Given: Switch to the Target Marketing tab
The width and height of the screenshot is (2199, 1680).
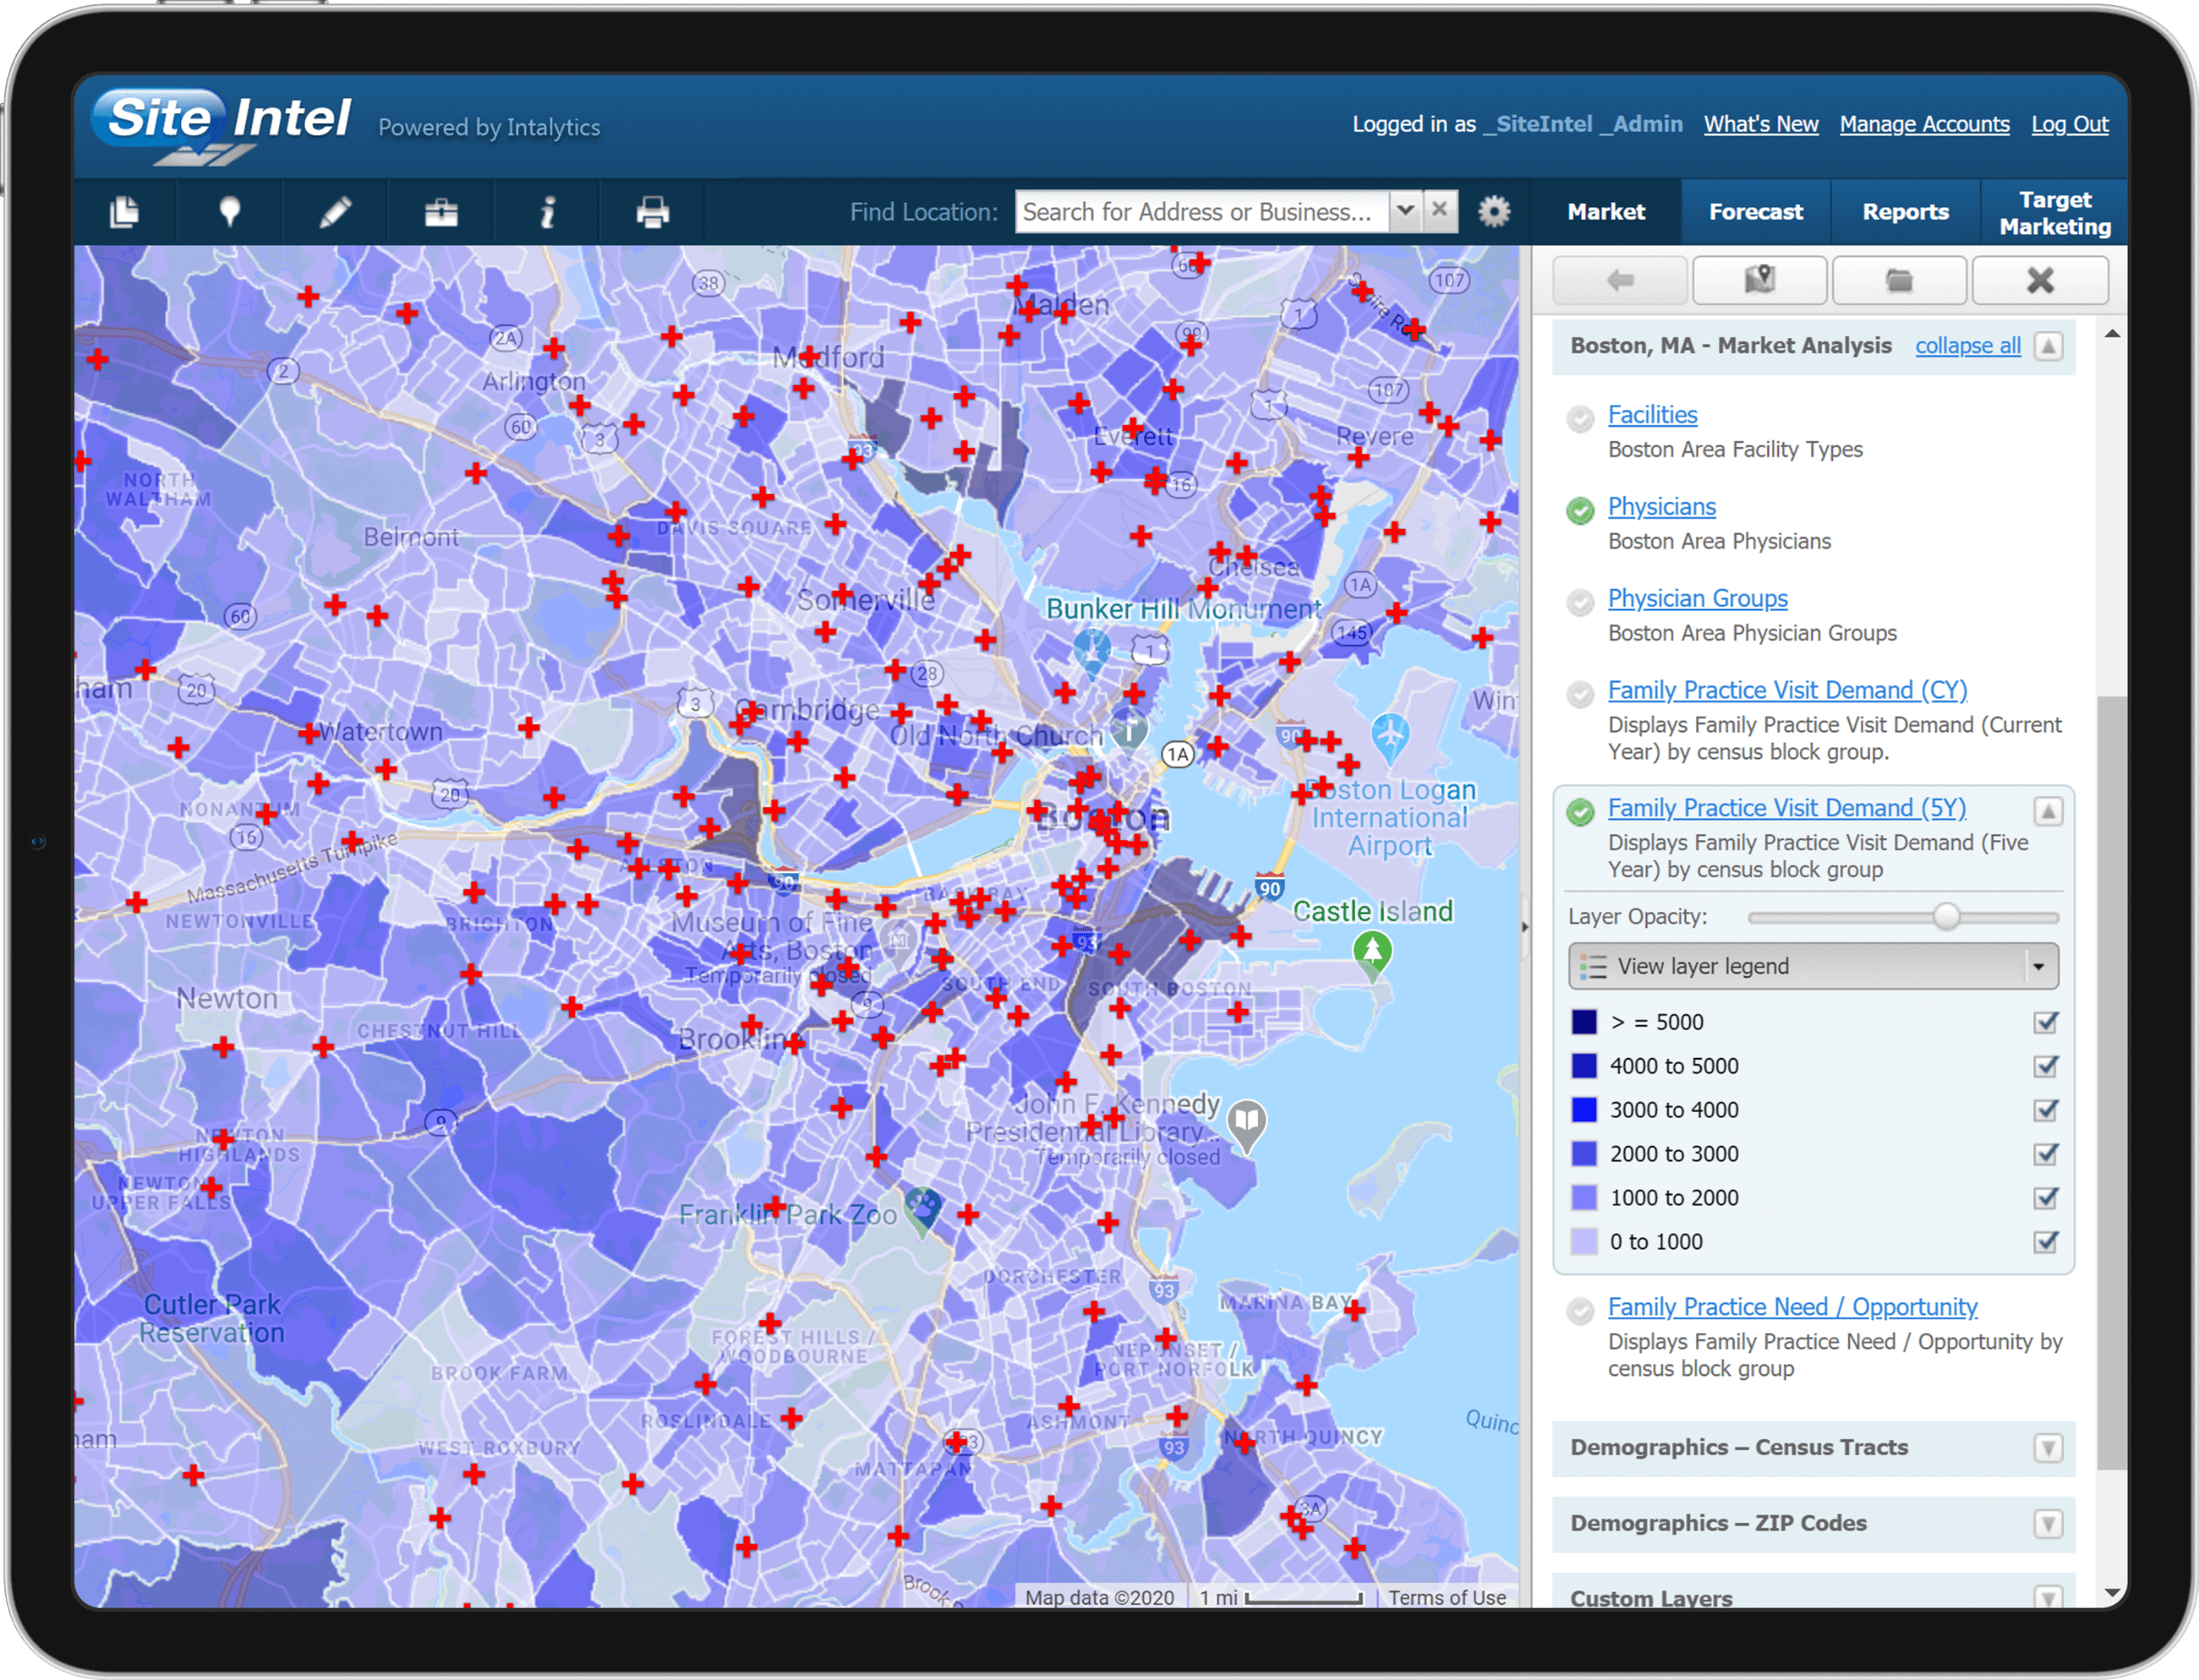Looking at the screenshot, I should click(x=2054, y=212).
